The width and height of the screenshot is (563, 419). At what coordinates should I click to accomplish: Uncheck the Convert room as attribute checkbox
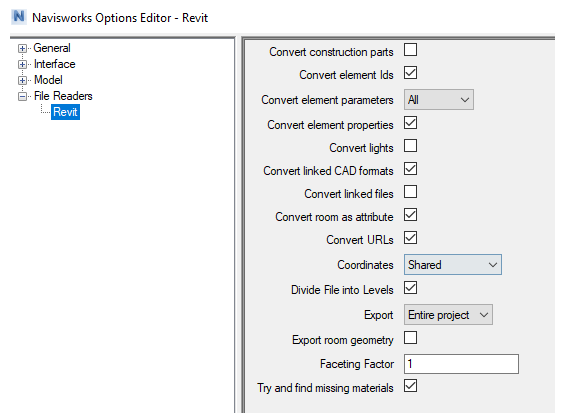(410, 215)
